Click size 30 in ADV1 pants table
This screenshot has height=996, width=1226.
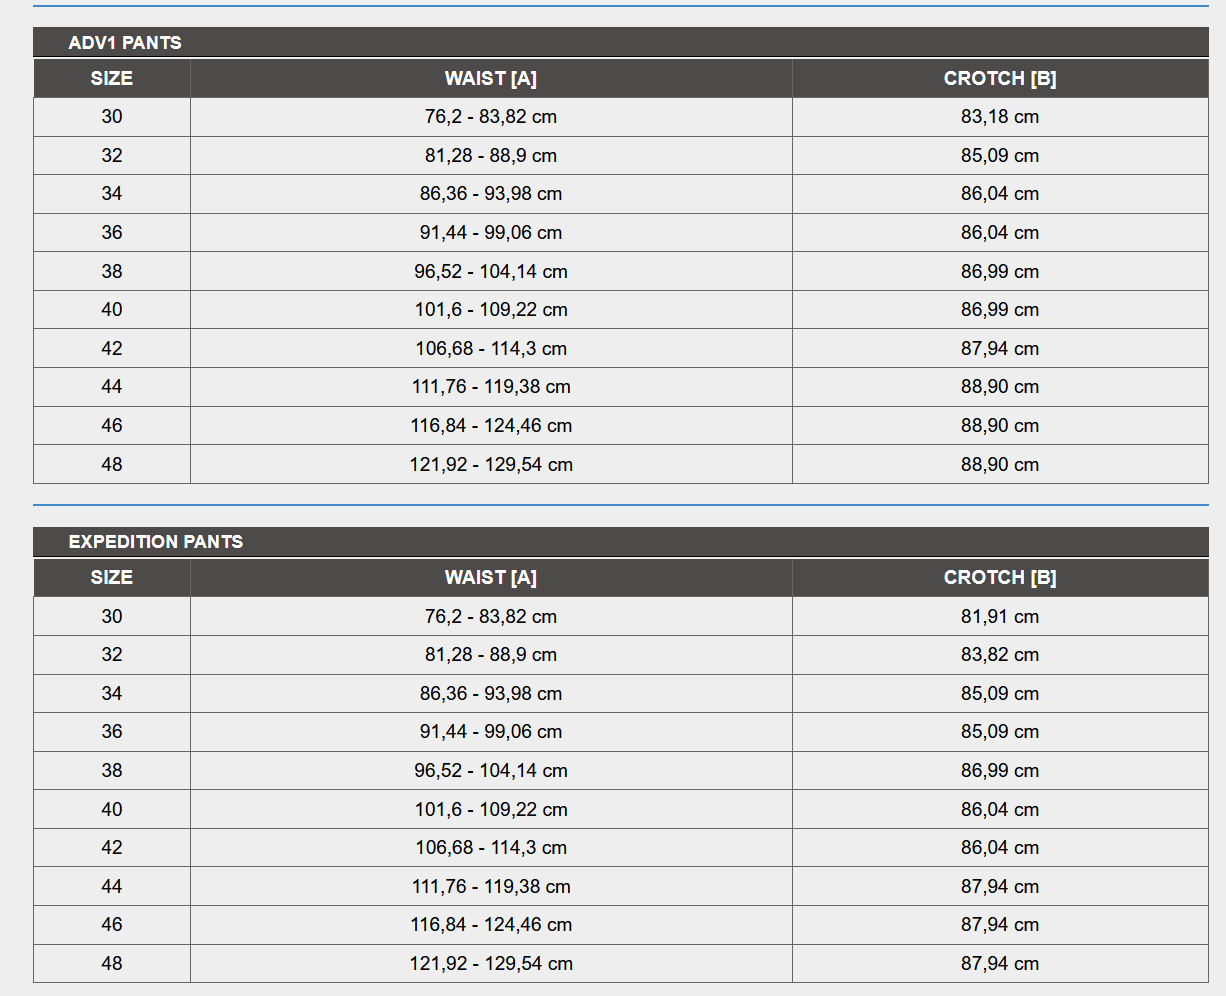tap(112, 116)
